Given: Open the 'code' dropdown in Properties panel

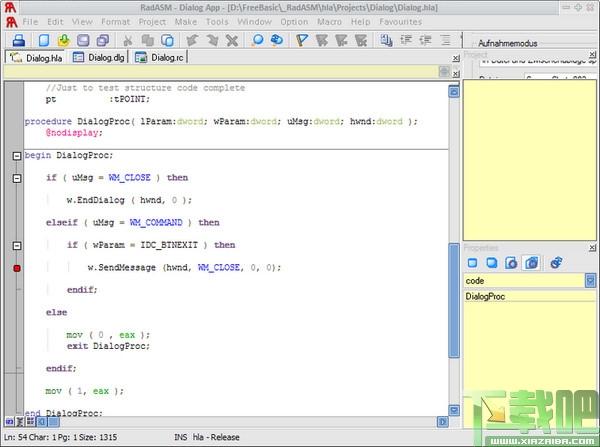Looking at the screenshot, I should (x=590, y=281).
